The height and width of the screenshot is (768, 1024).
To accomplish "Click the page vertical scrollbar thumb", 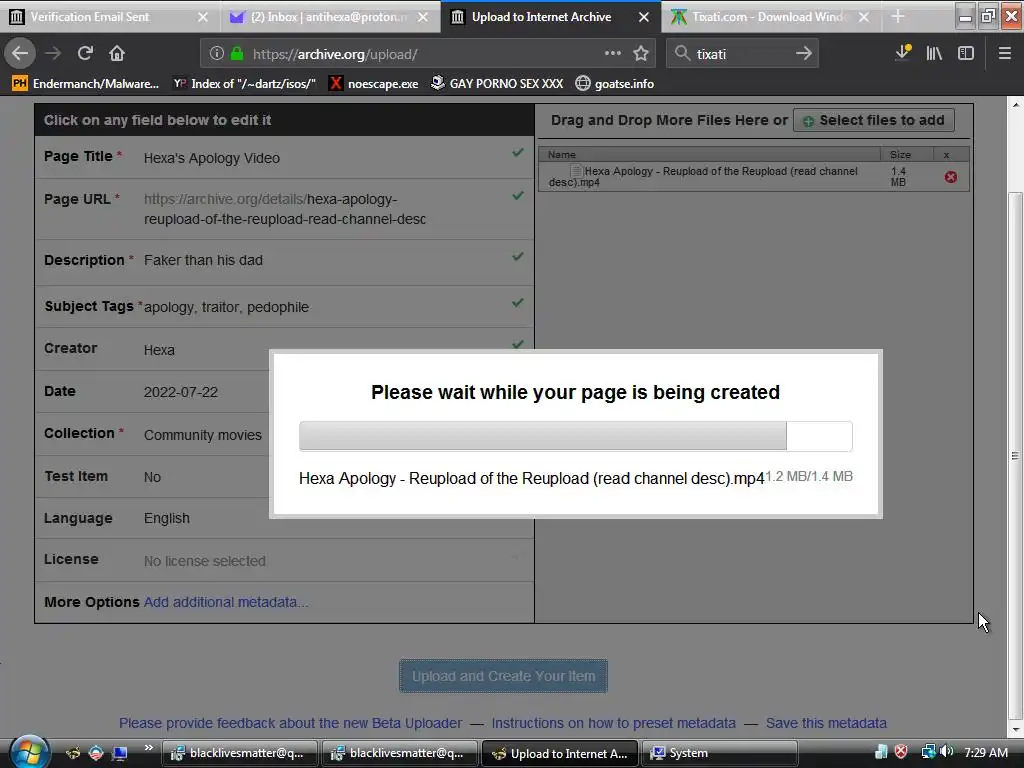I will 1014,455.
